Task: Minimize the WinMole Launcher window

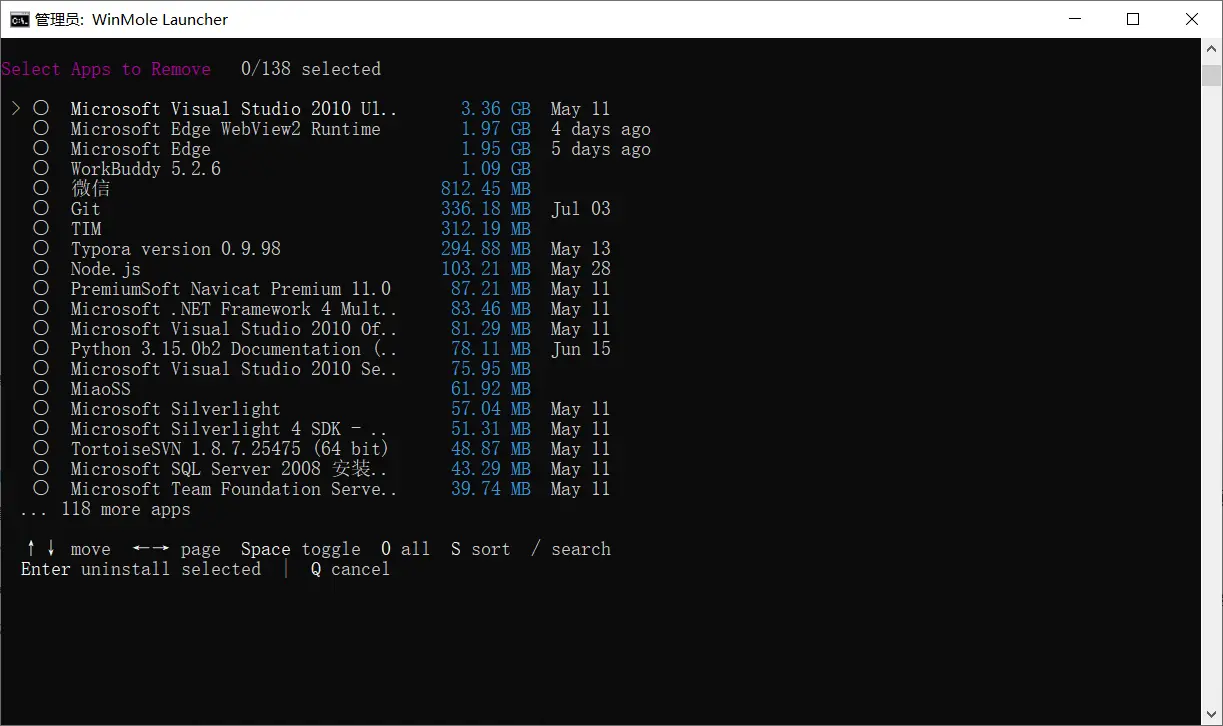Action: point(1075,19)
